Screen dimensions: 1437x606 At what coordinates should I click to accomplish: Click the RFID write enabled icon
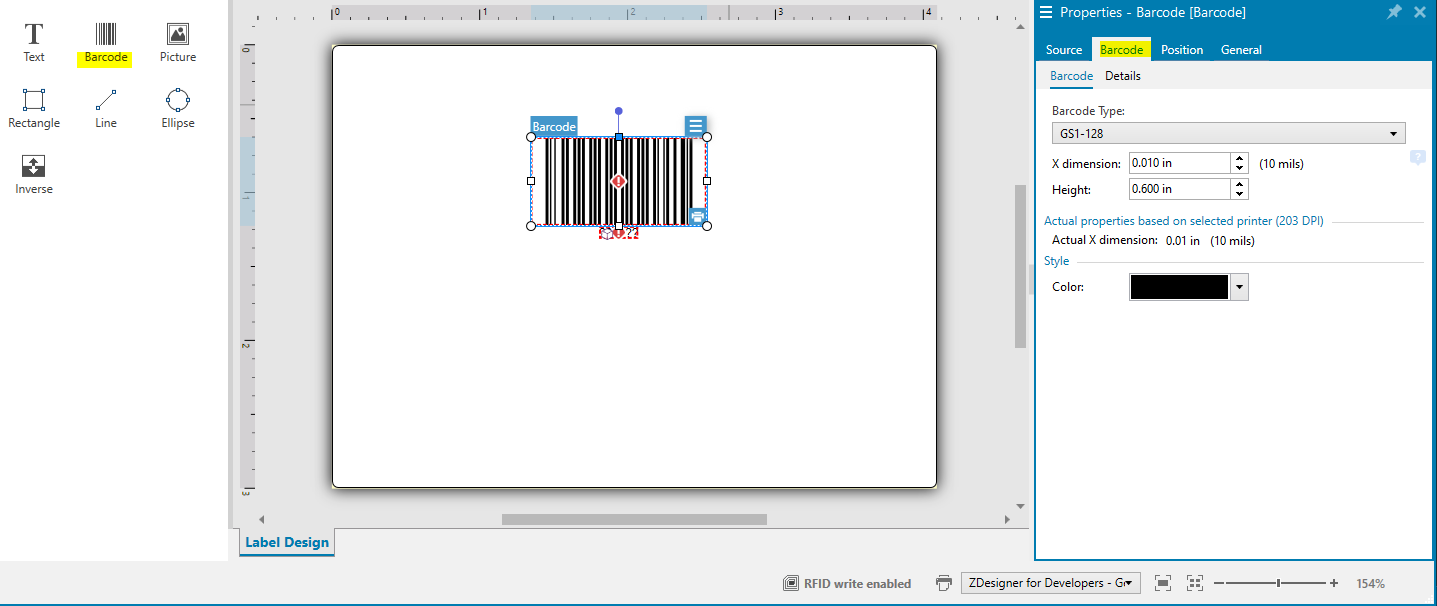pos(790,583)
